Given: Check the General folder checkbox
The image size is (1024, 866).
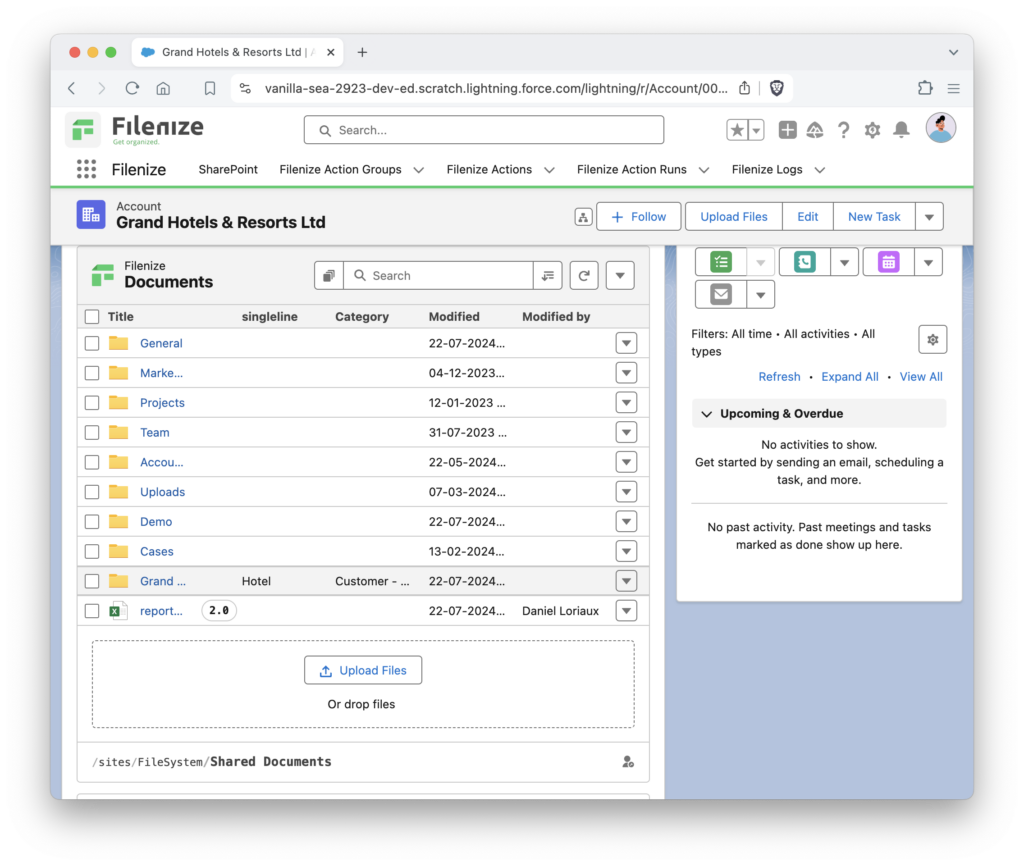Looking at the screenshot, I should point(92,344).
